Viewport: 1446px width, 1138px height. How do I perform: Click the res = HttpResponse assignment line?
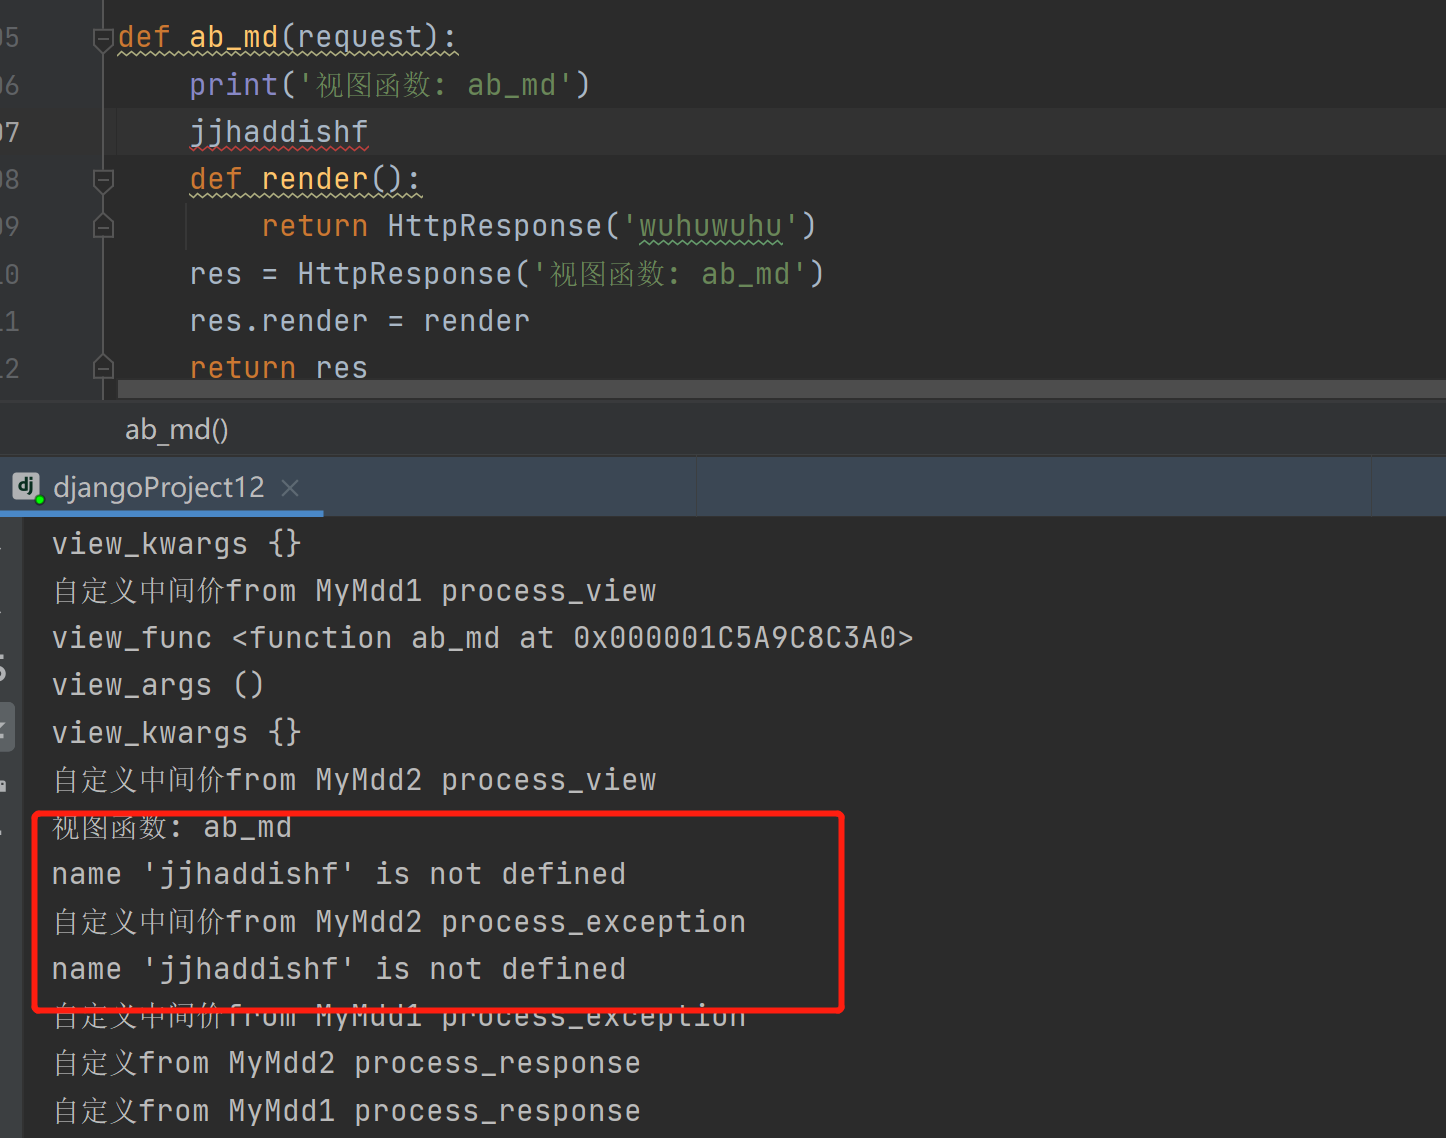(507, 274)
